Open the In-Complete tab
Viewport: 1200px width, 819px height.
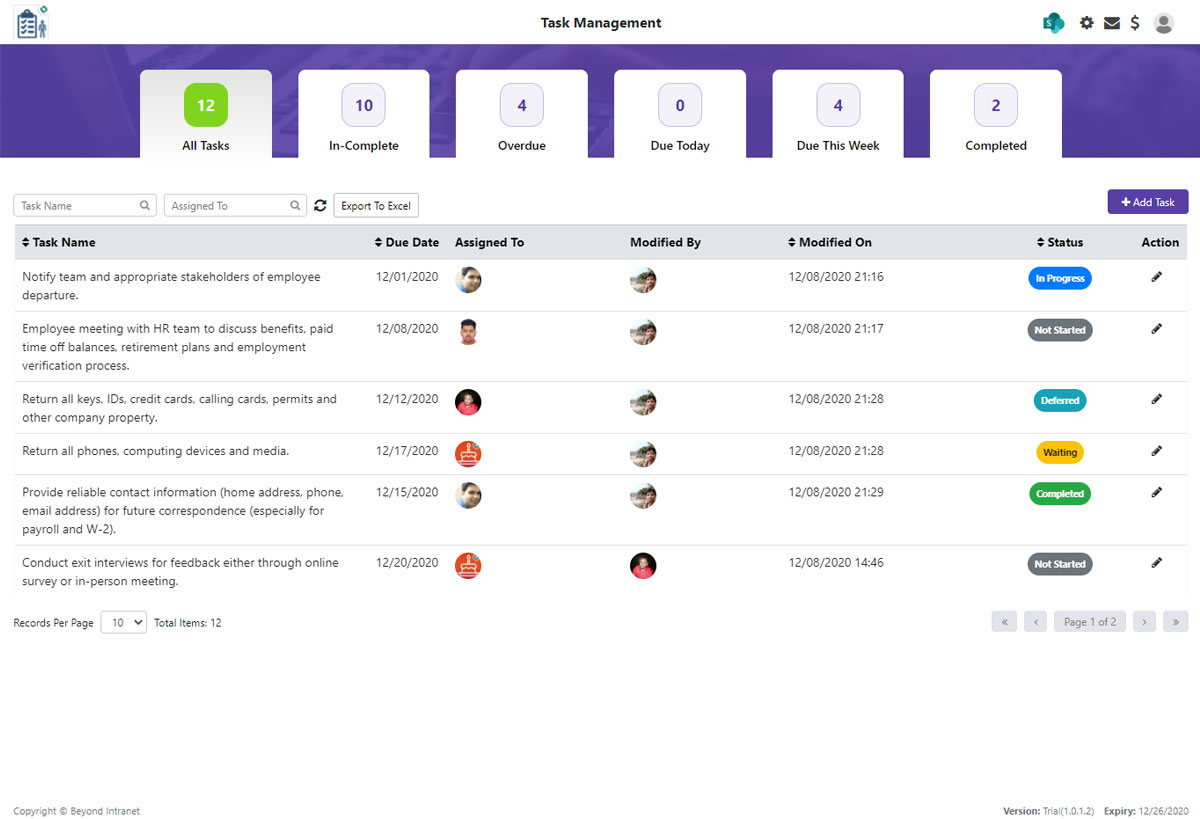click(363, 112)
